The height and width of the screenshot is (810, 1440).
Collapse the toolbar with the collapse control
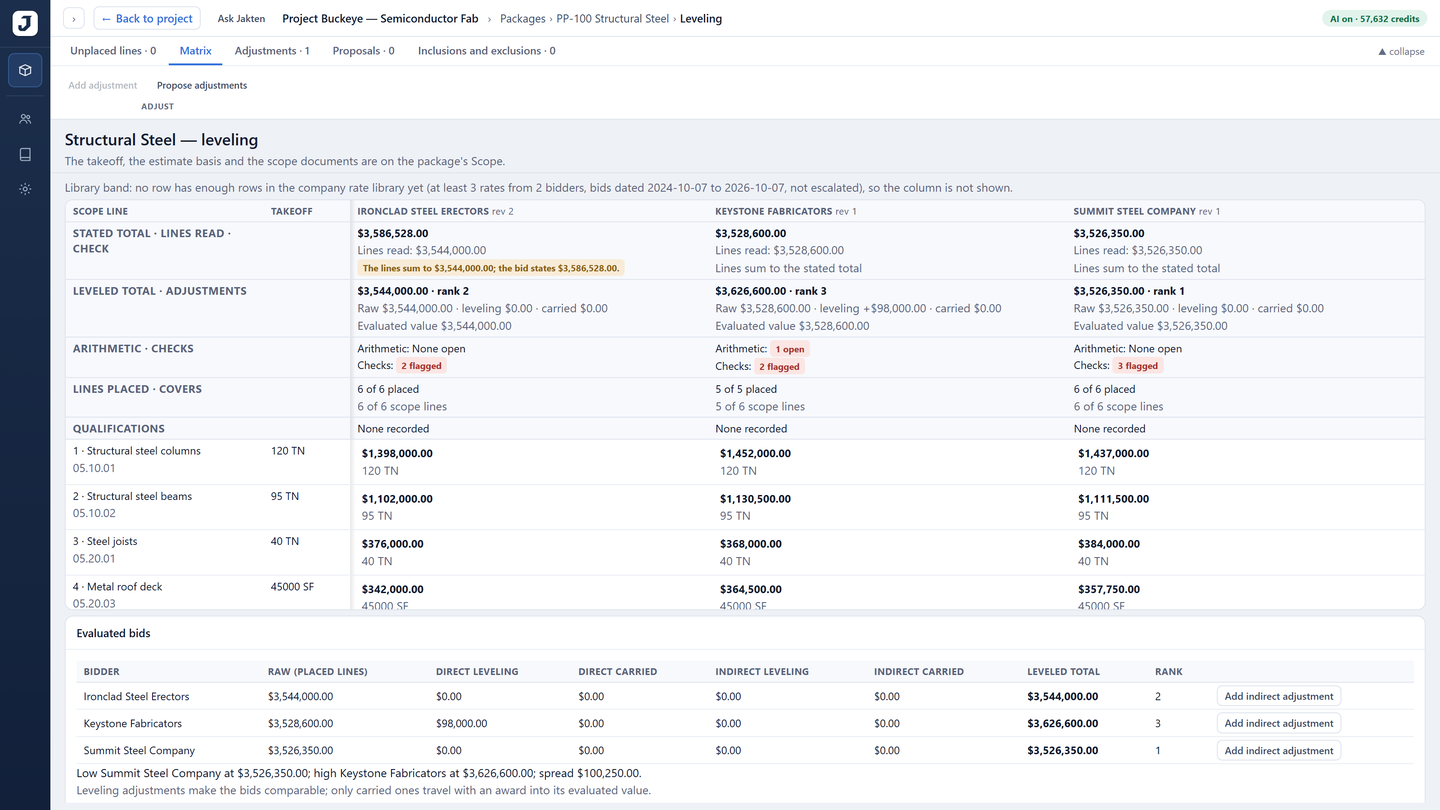point(1401,51)
